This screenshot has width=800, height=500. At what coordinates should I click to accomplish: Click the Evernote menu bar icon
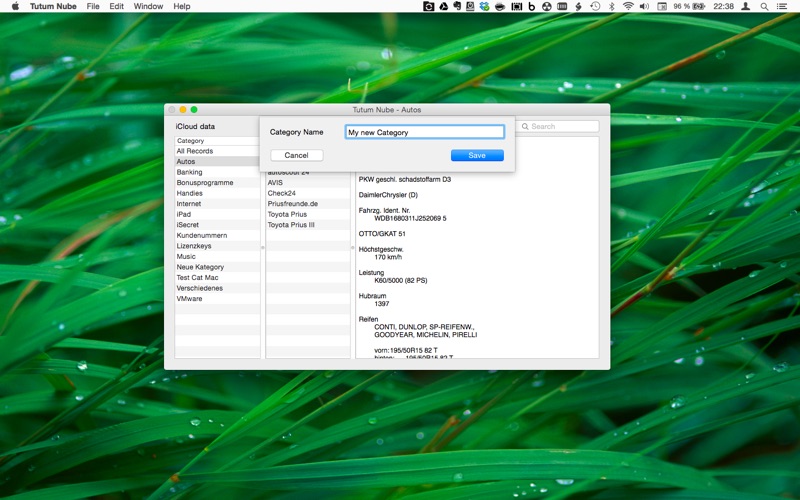(457, 6)
